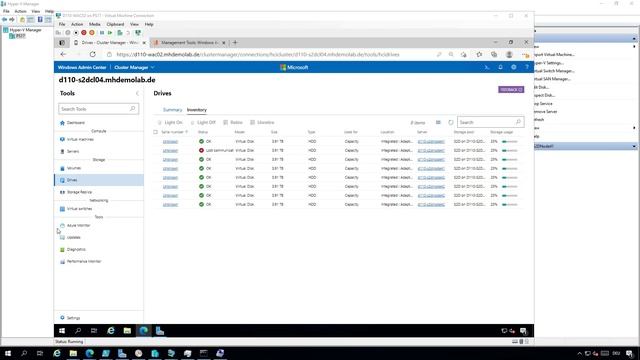This screenshot has height=360, width=640.
Task: Click Retire button in drives toolbar
Action: (233, 122)
